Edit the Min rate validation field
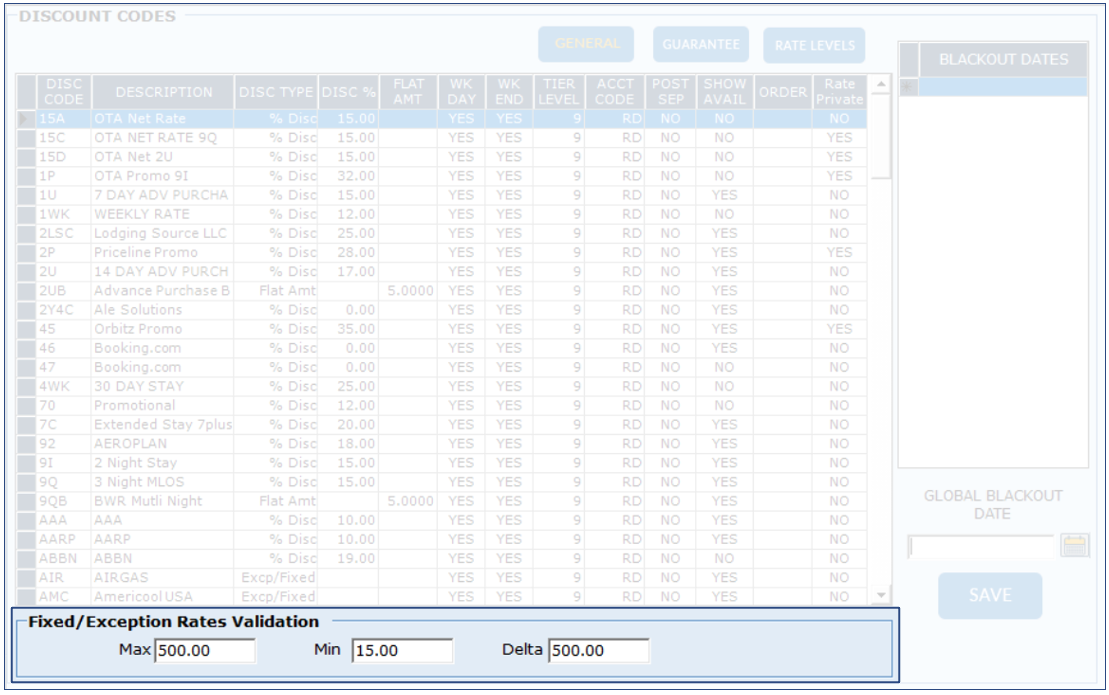 (402, 651)
